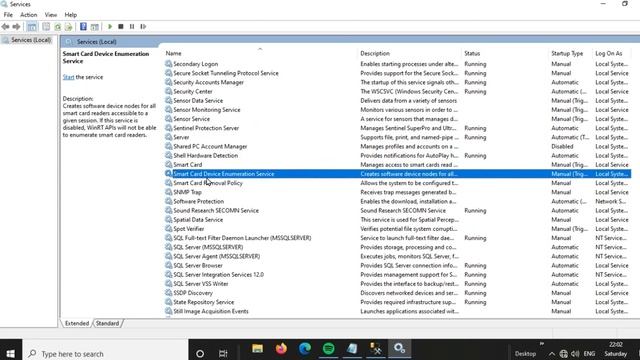The image size is (640, 360).
Task: Sort by the Startup Type column header
Action: coord(567,53)
